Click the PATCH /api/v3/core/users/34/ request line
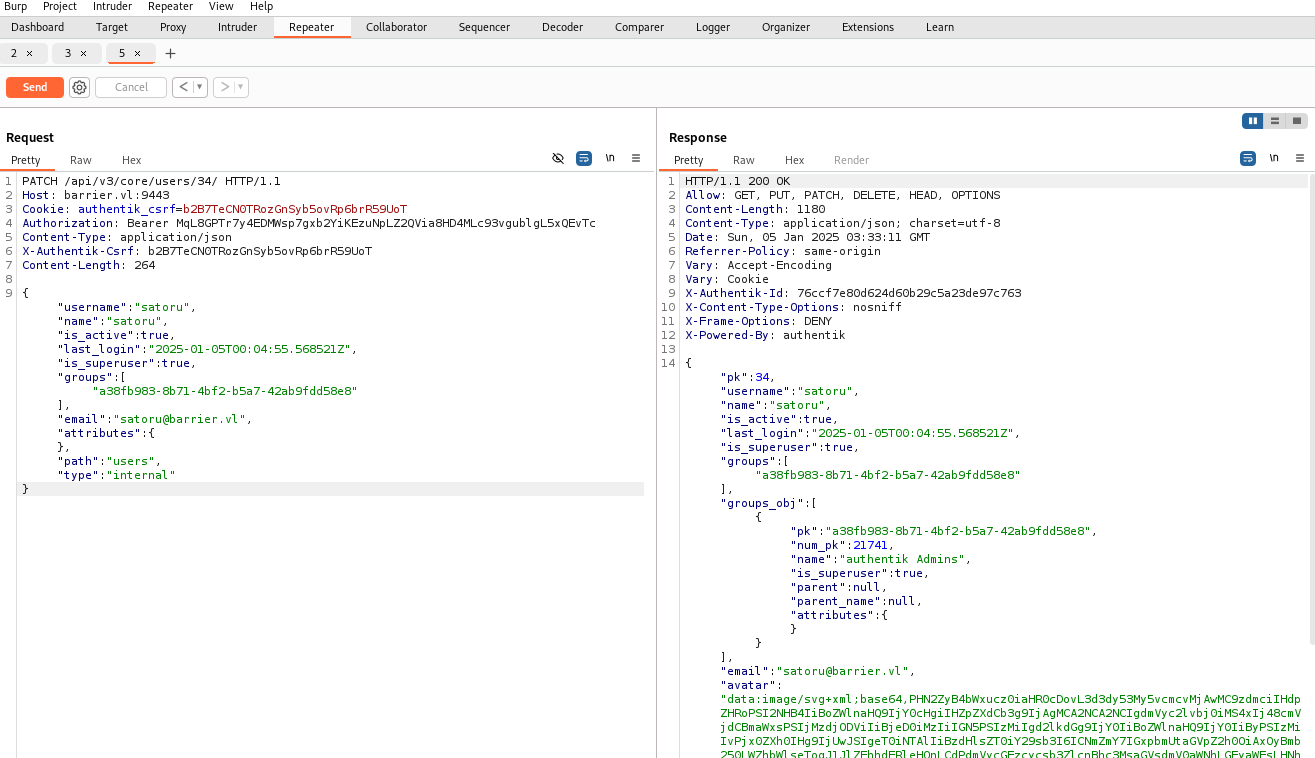 tap(151, 181)
